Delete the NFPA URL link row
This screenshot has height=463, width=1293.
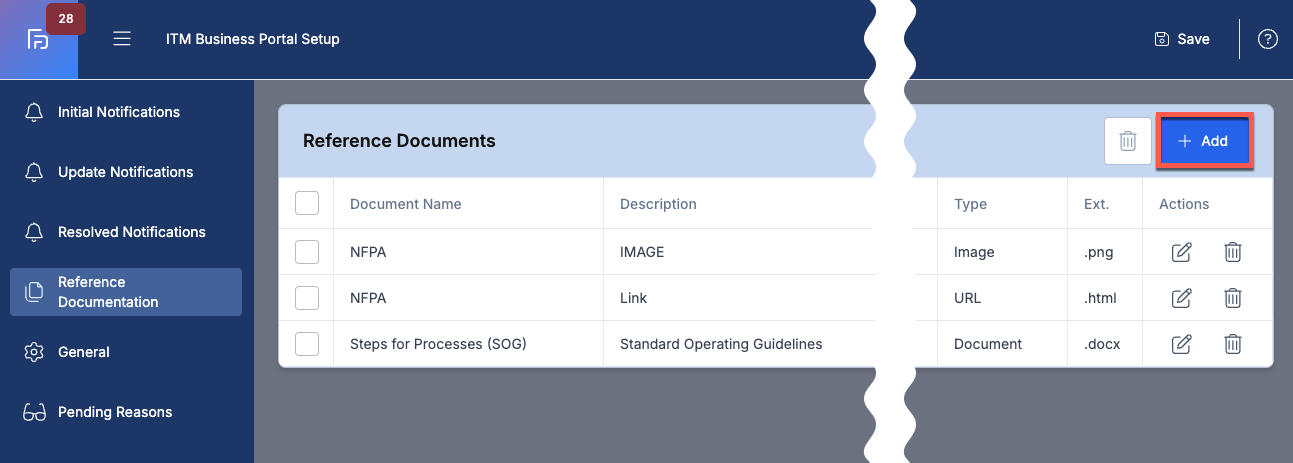pos(1233,298)
